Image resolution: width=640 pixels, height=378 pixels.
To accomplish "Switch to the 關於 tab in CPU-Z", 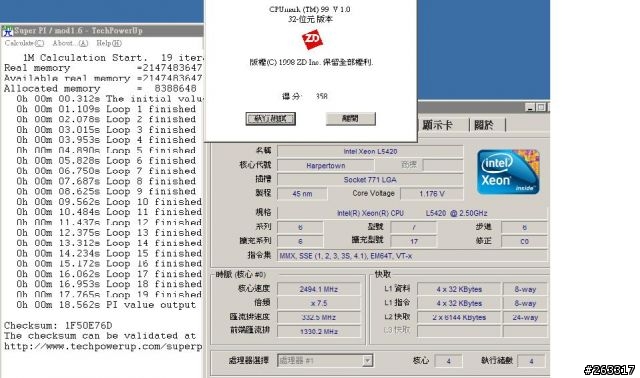I will click(484, 125).
